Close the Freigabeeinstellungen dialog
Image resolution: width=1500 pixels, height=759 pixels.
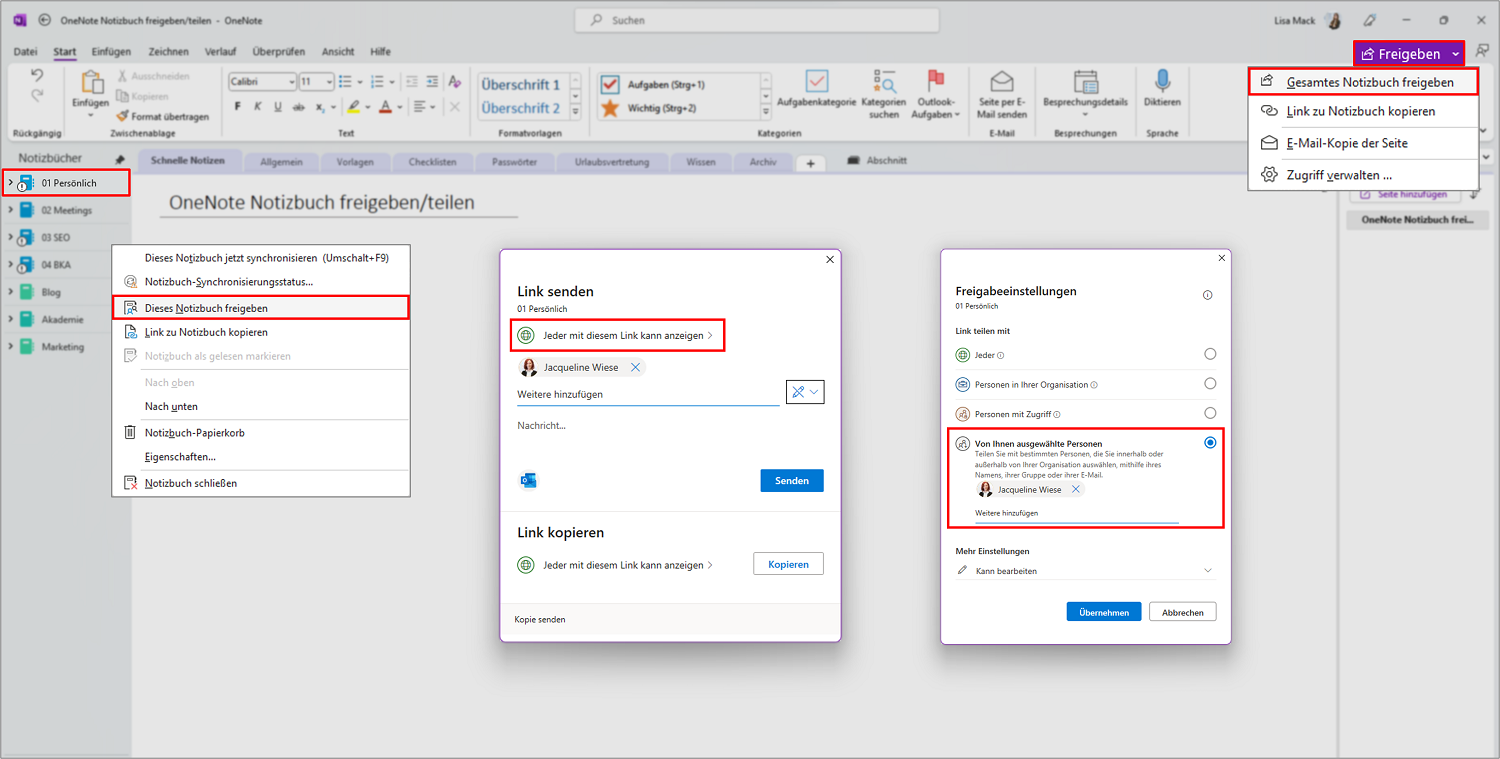coord(1221,258)
